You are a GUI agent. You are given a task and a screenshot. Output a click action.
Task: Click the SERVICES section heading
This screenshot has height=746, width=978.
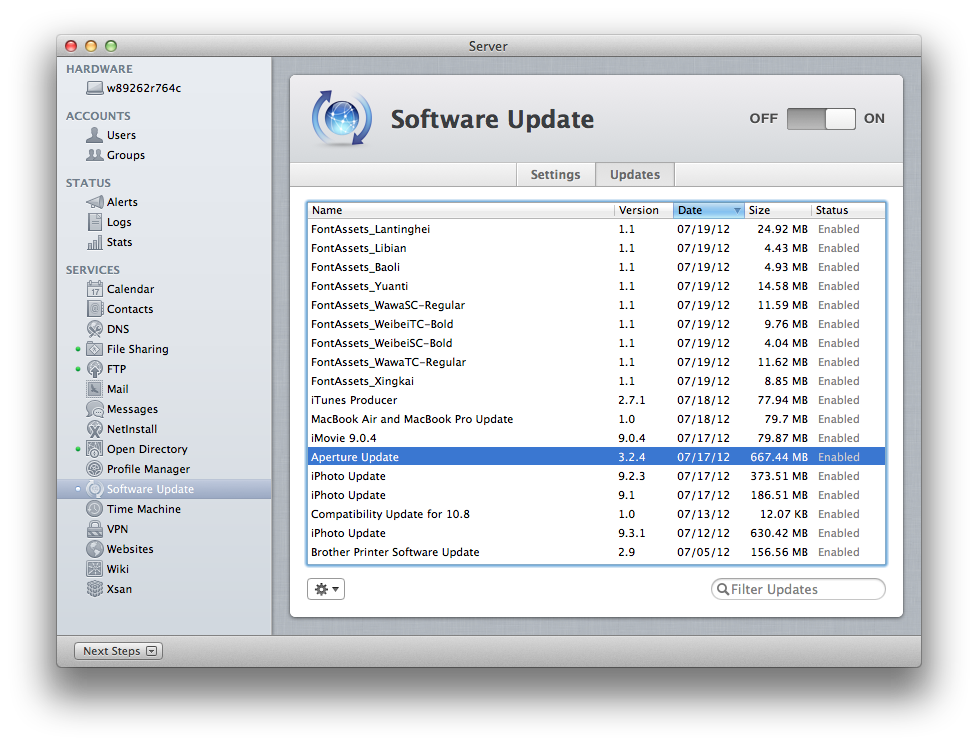tap(92, 270)
